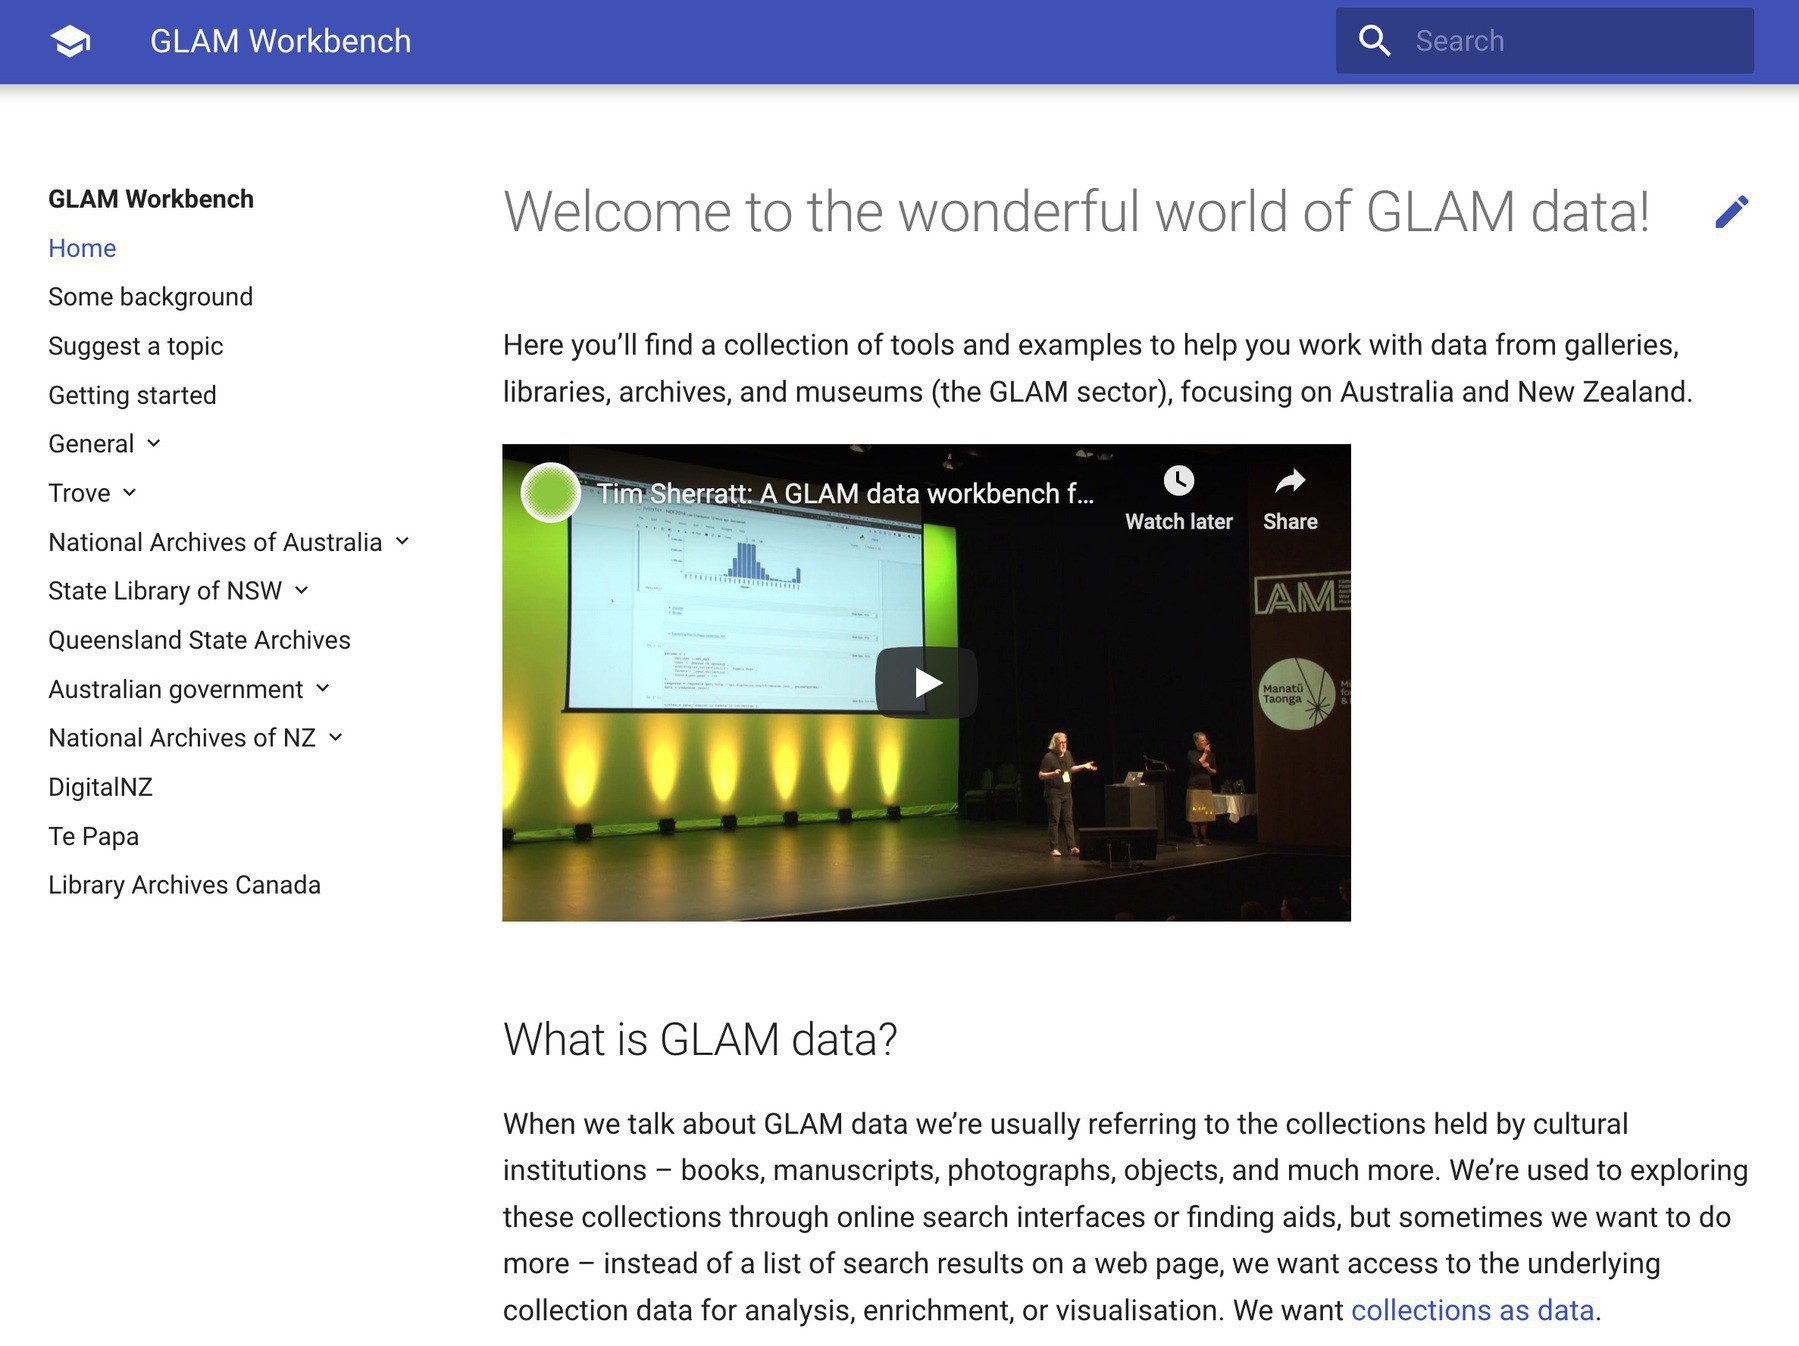
Task: Click the search magnifier icon
Action: click(1375, 41)
